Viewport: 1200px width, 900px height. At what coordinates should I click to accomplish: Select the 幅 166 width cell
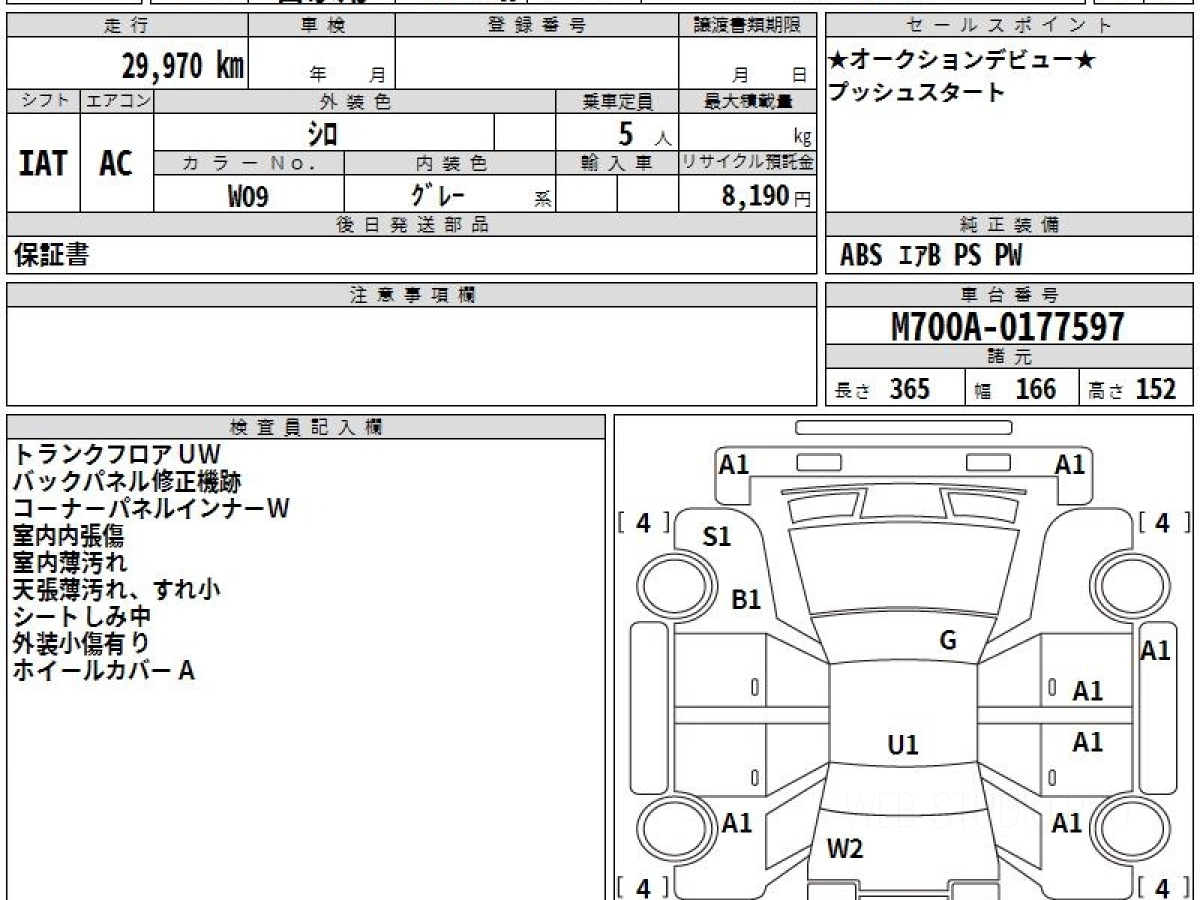coord(1021,389)
